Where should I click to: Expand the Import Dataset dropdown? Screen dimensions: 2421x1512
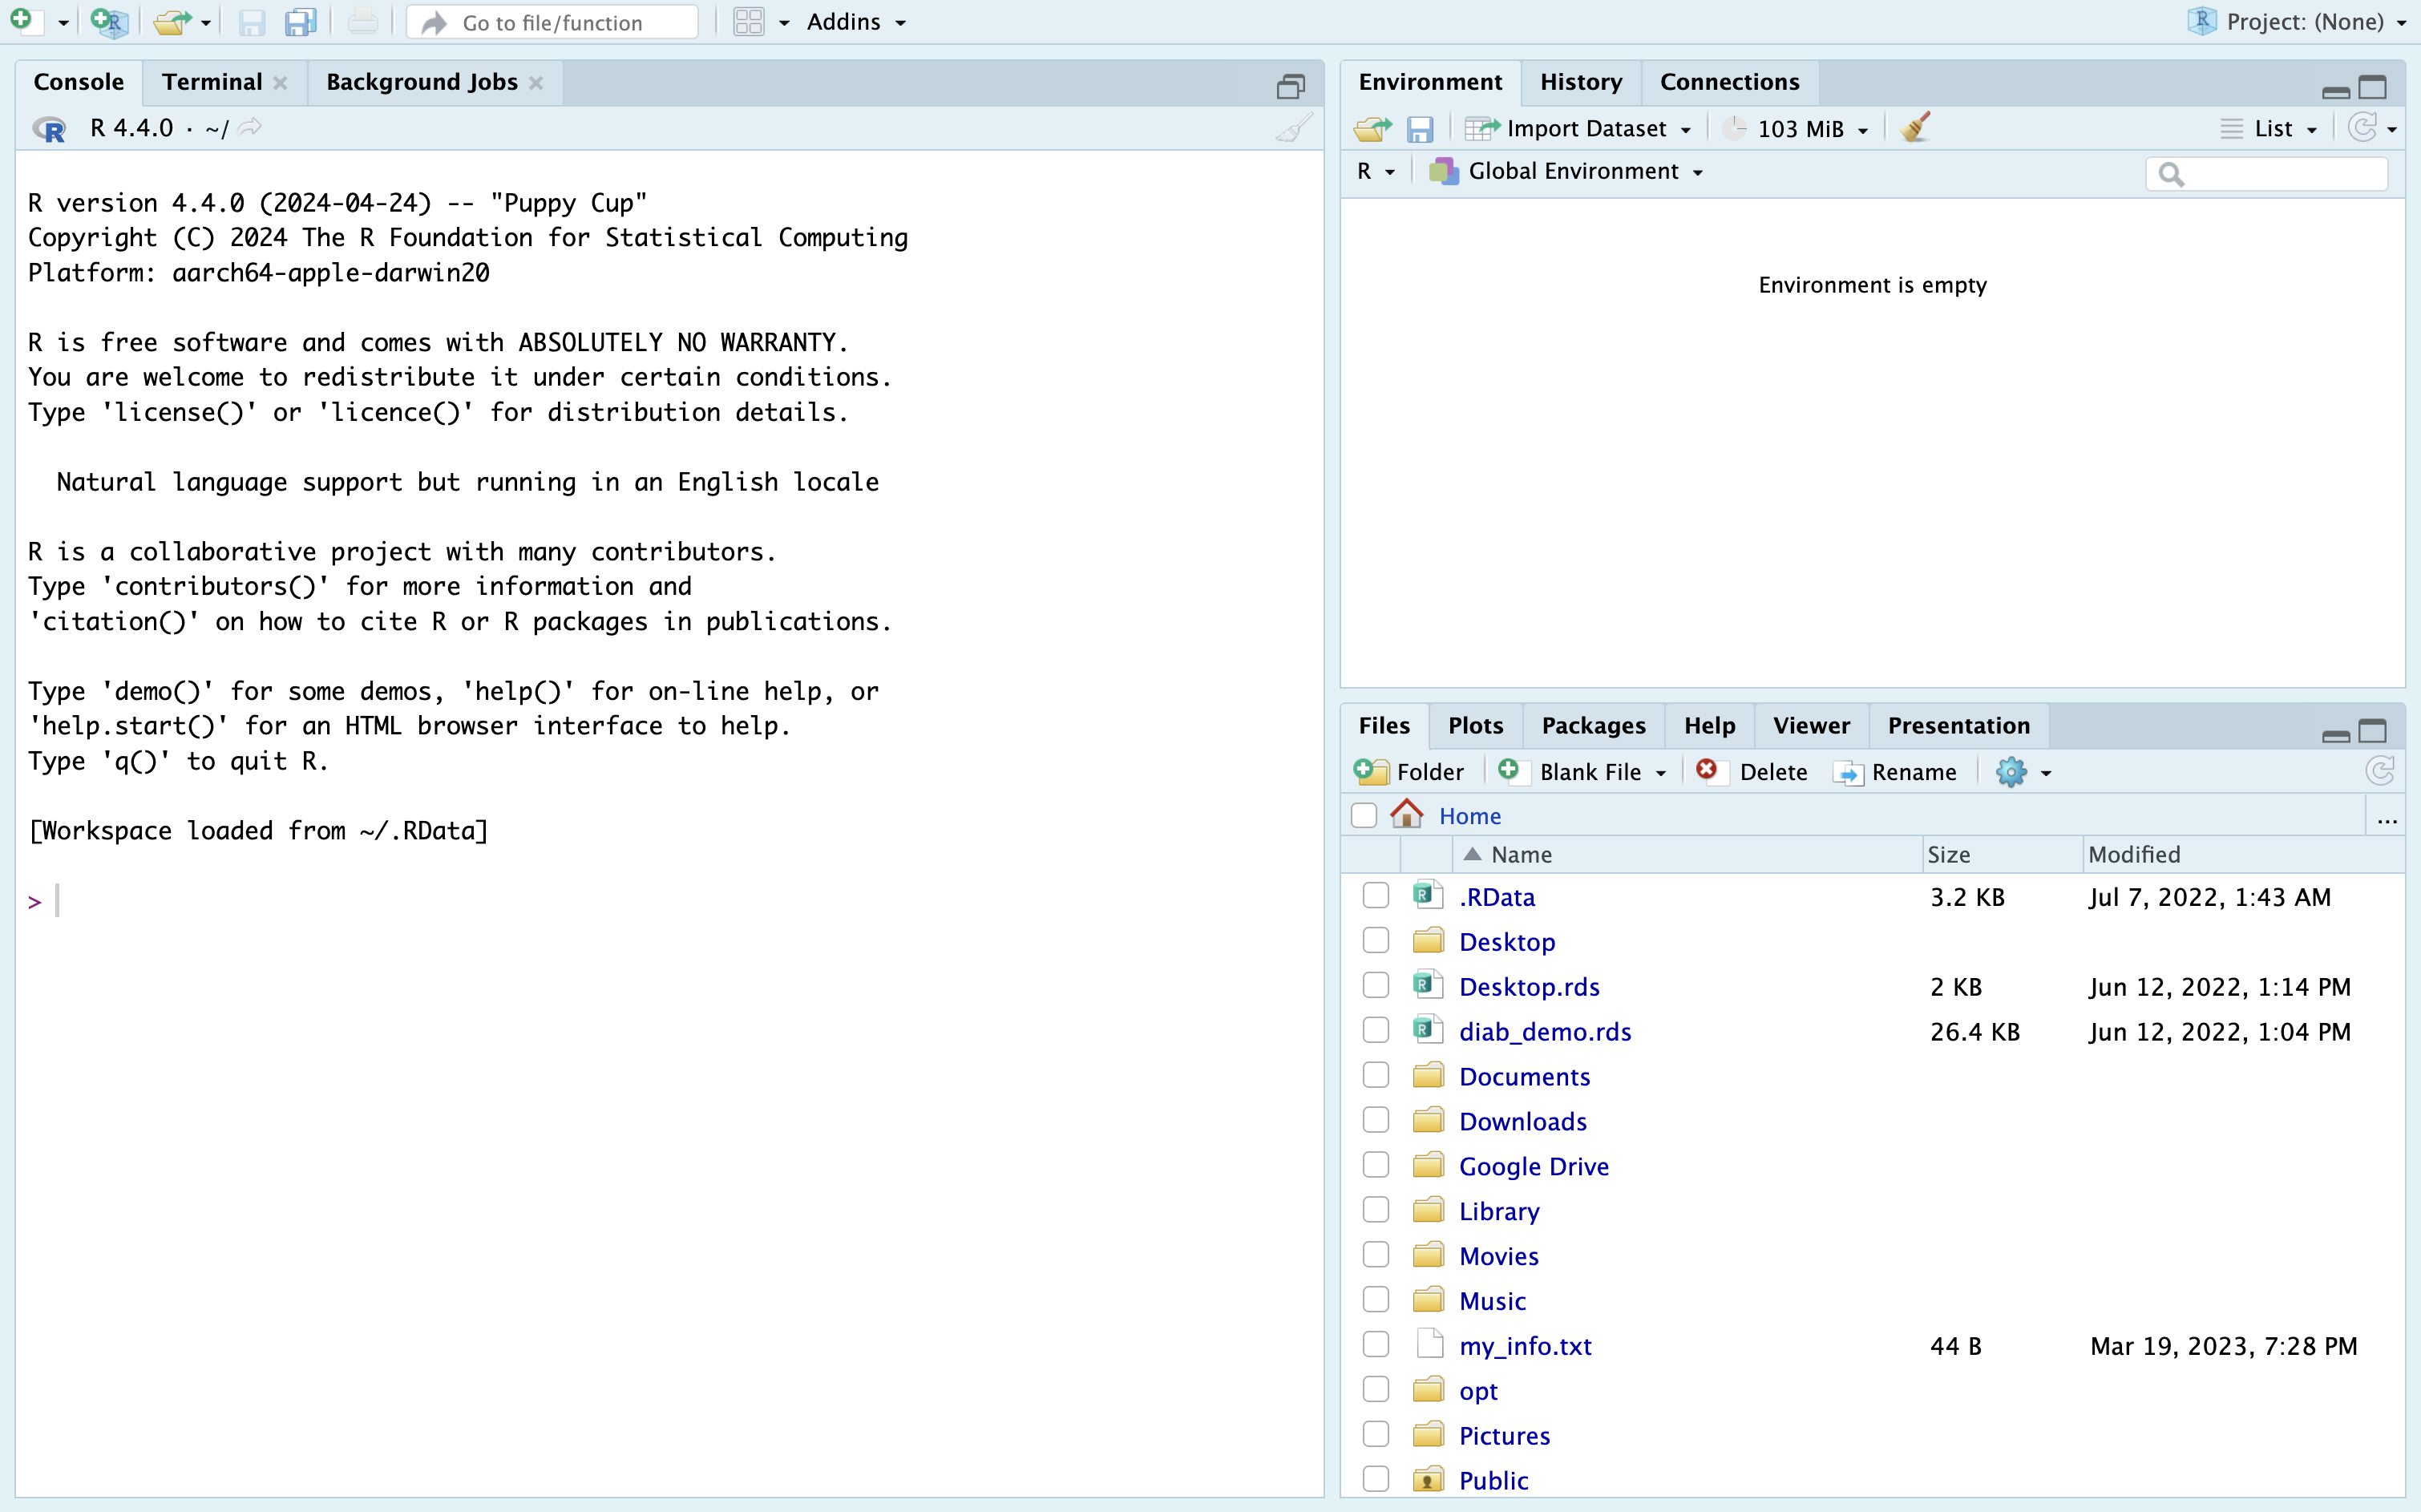click(x=1578, y=129)
